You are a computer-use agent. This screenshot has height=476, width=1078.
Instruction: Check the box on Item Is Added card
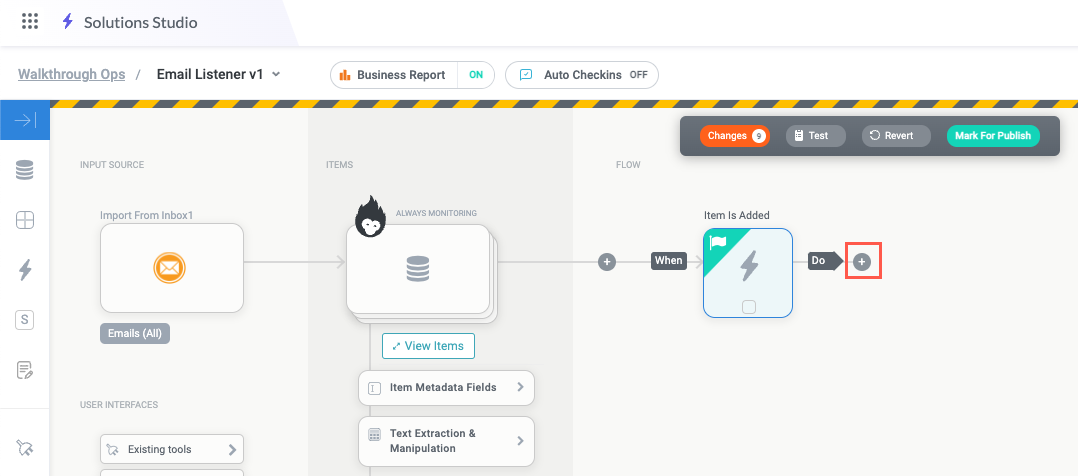click(748, 306)
